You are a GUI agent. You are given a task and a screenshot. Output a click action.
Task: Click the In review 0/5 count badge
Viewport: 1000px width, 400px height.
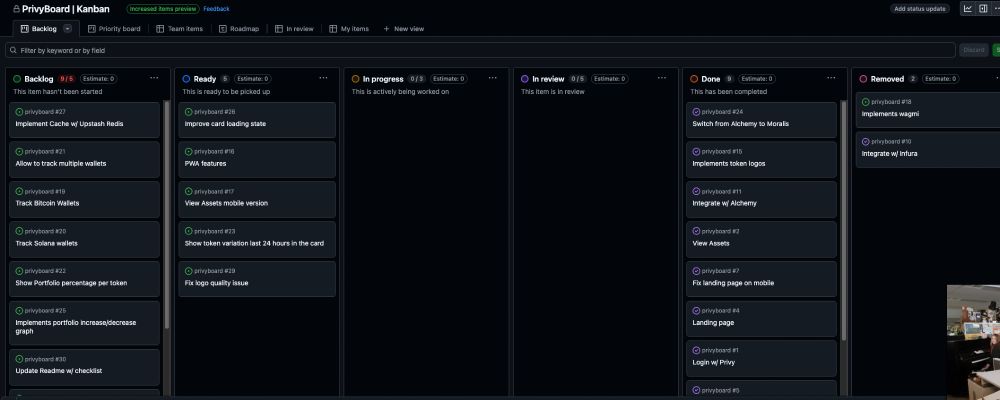578,79
